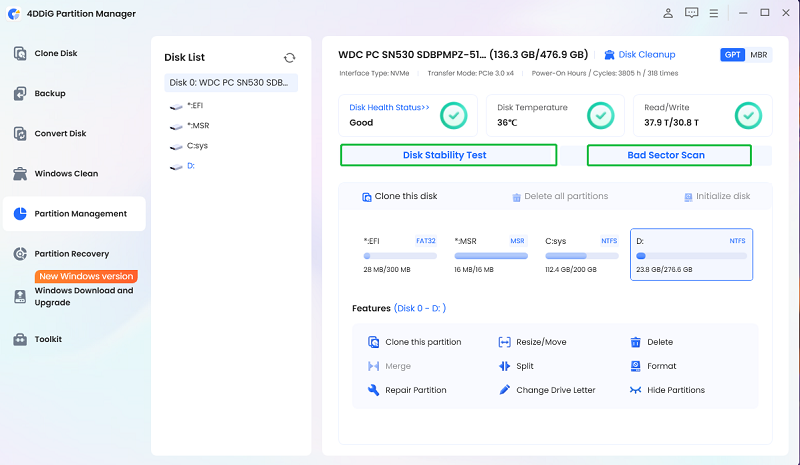Select the *:MSR partition card
This screenshot has width=800, height=465.
[x=491, y=254]
